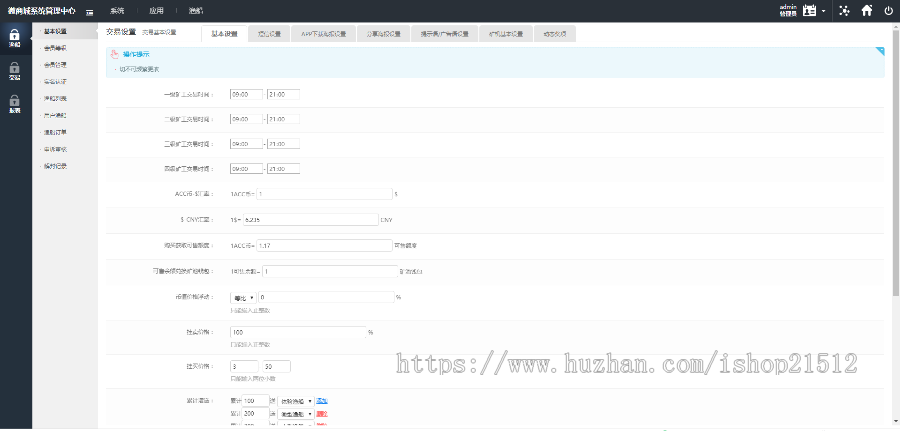Image resolution: width=900 pixels, height=431 pixels.
Task: Edit second-row end time 21:00 field
Action: tap(284, 119)
